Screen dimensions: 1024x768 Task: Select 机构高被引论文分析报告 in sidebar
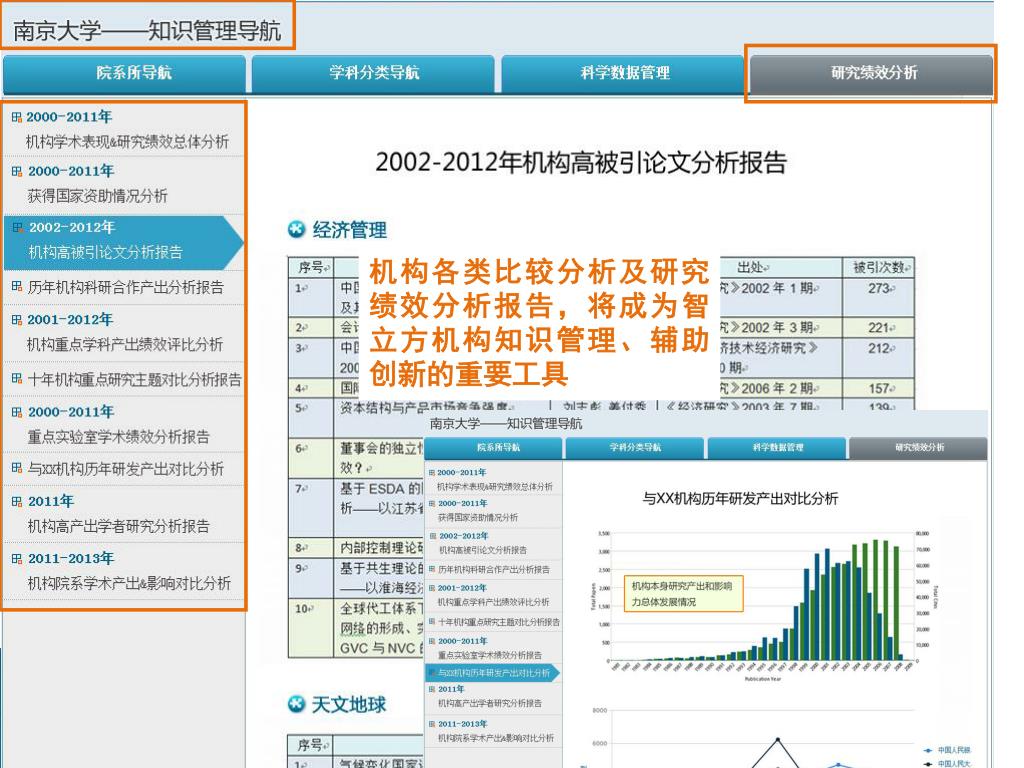tap(106, 252)
